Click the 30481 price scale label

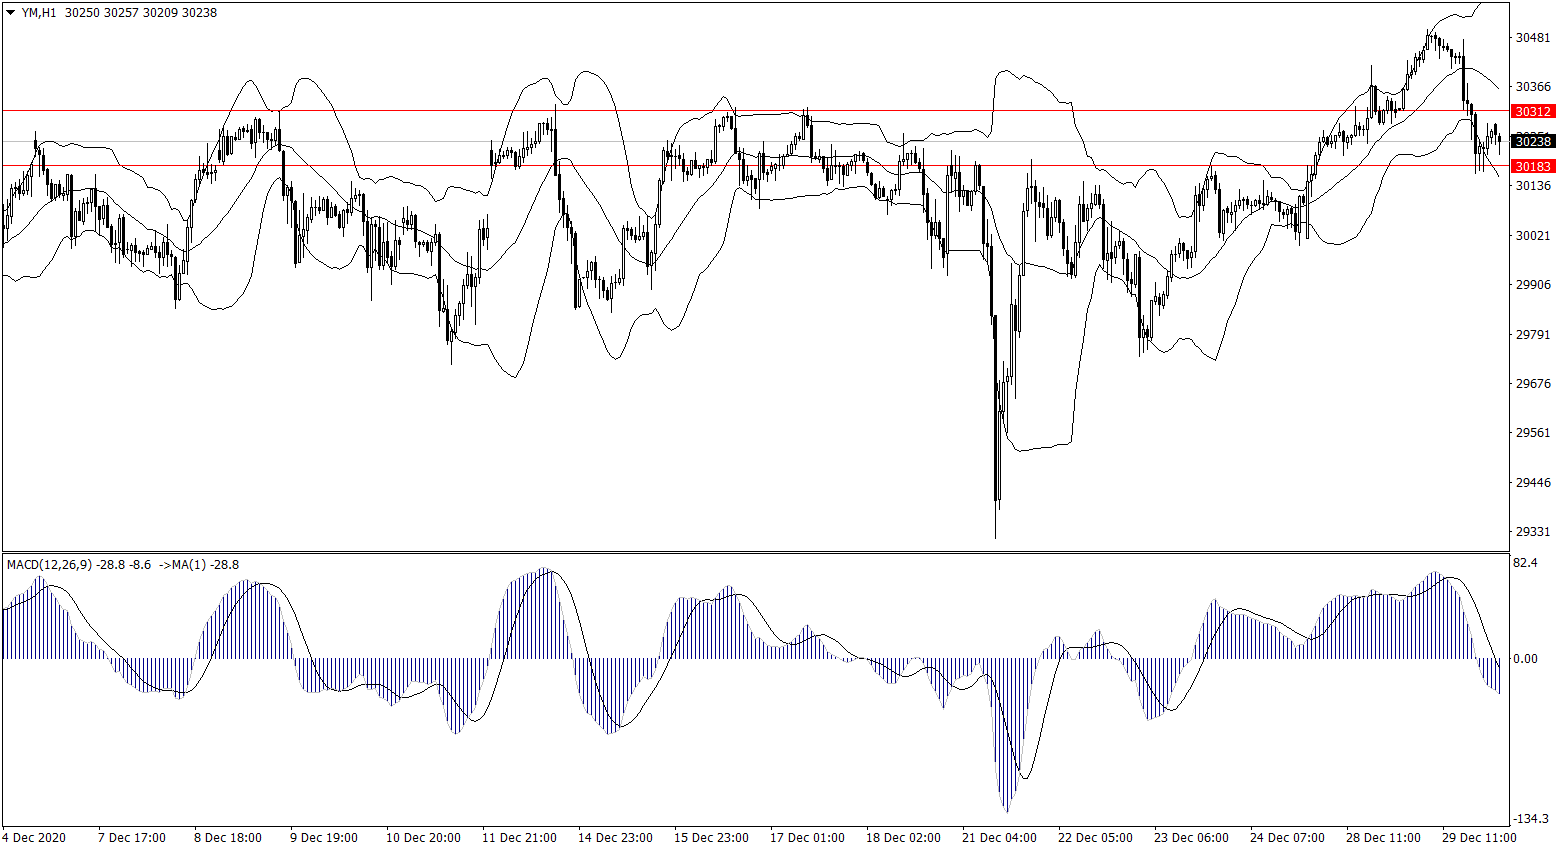coord(1532,38)
